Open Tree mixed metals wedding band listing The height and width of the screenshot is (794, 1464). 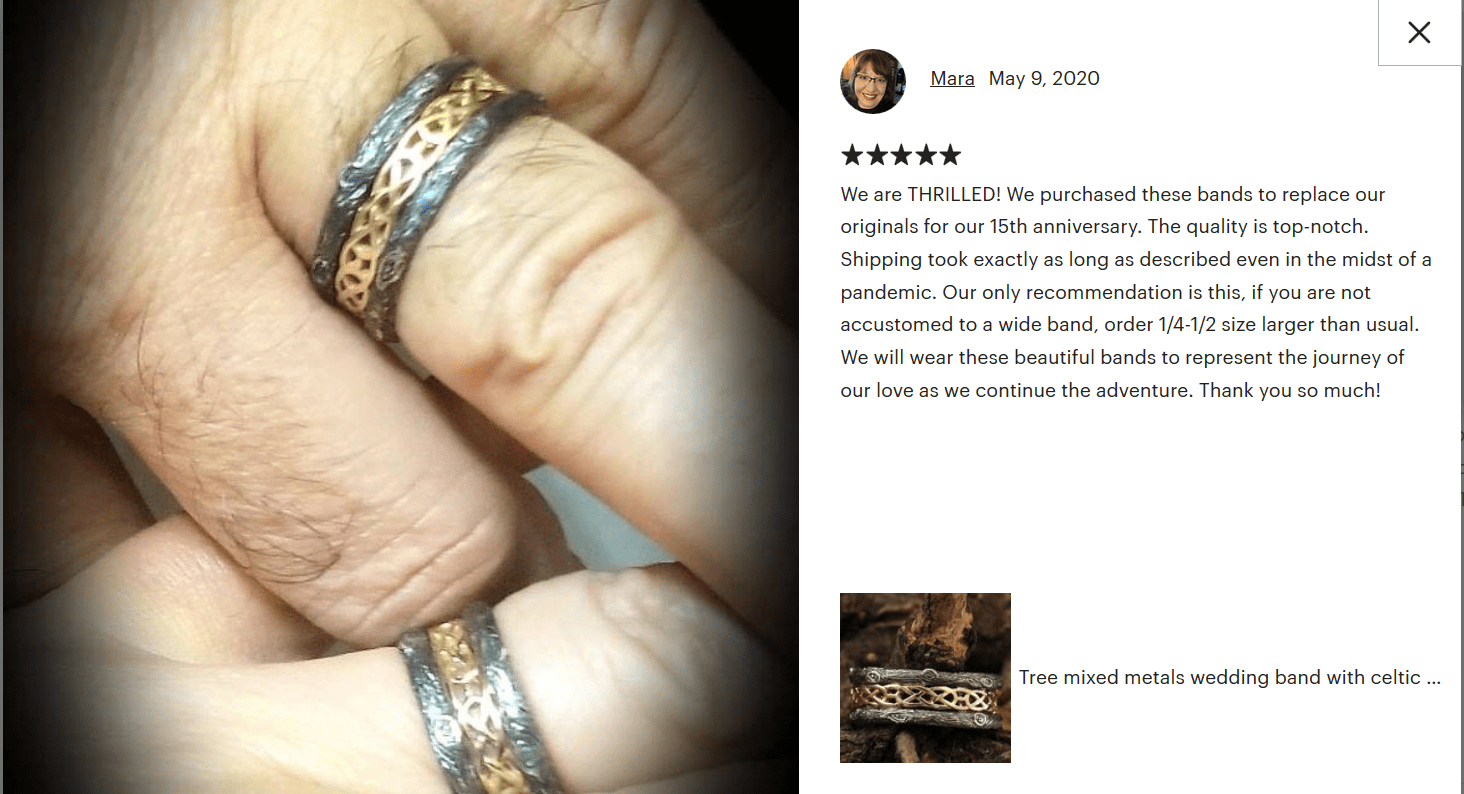click(x=1229, y=677)
